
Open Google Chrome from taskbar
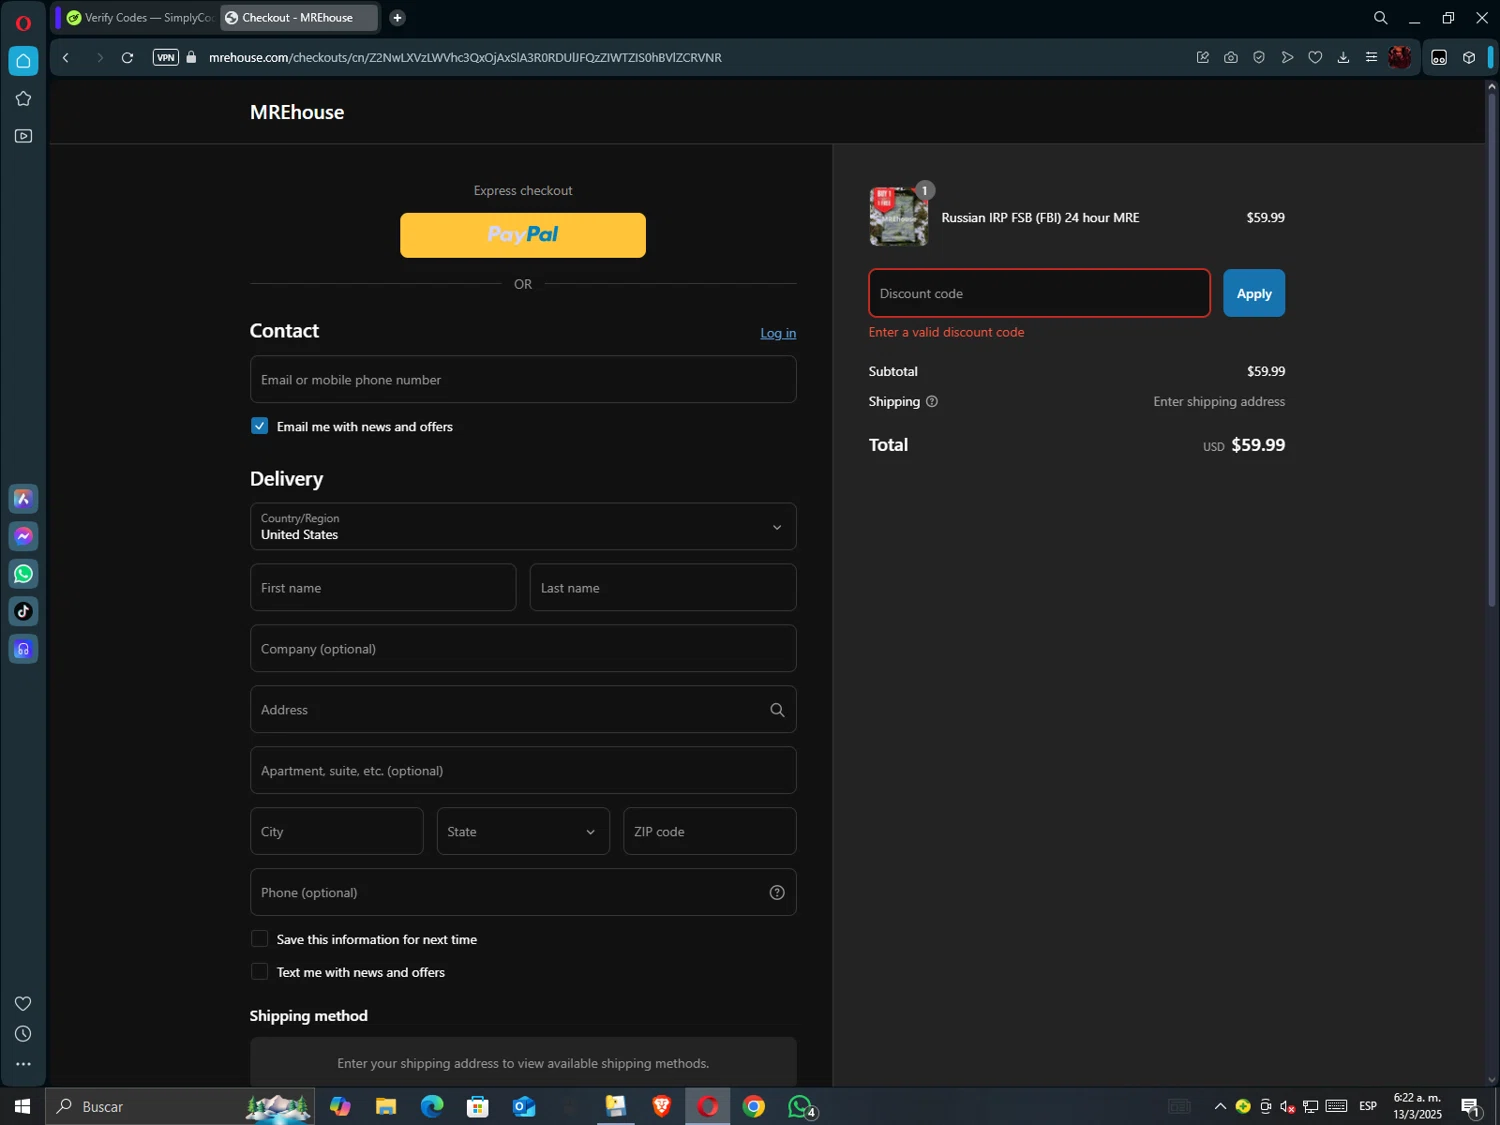coord(754,1106)
